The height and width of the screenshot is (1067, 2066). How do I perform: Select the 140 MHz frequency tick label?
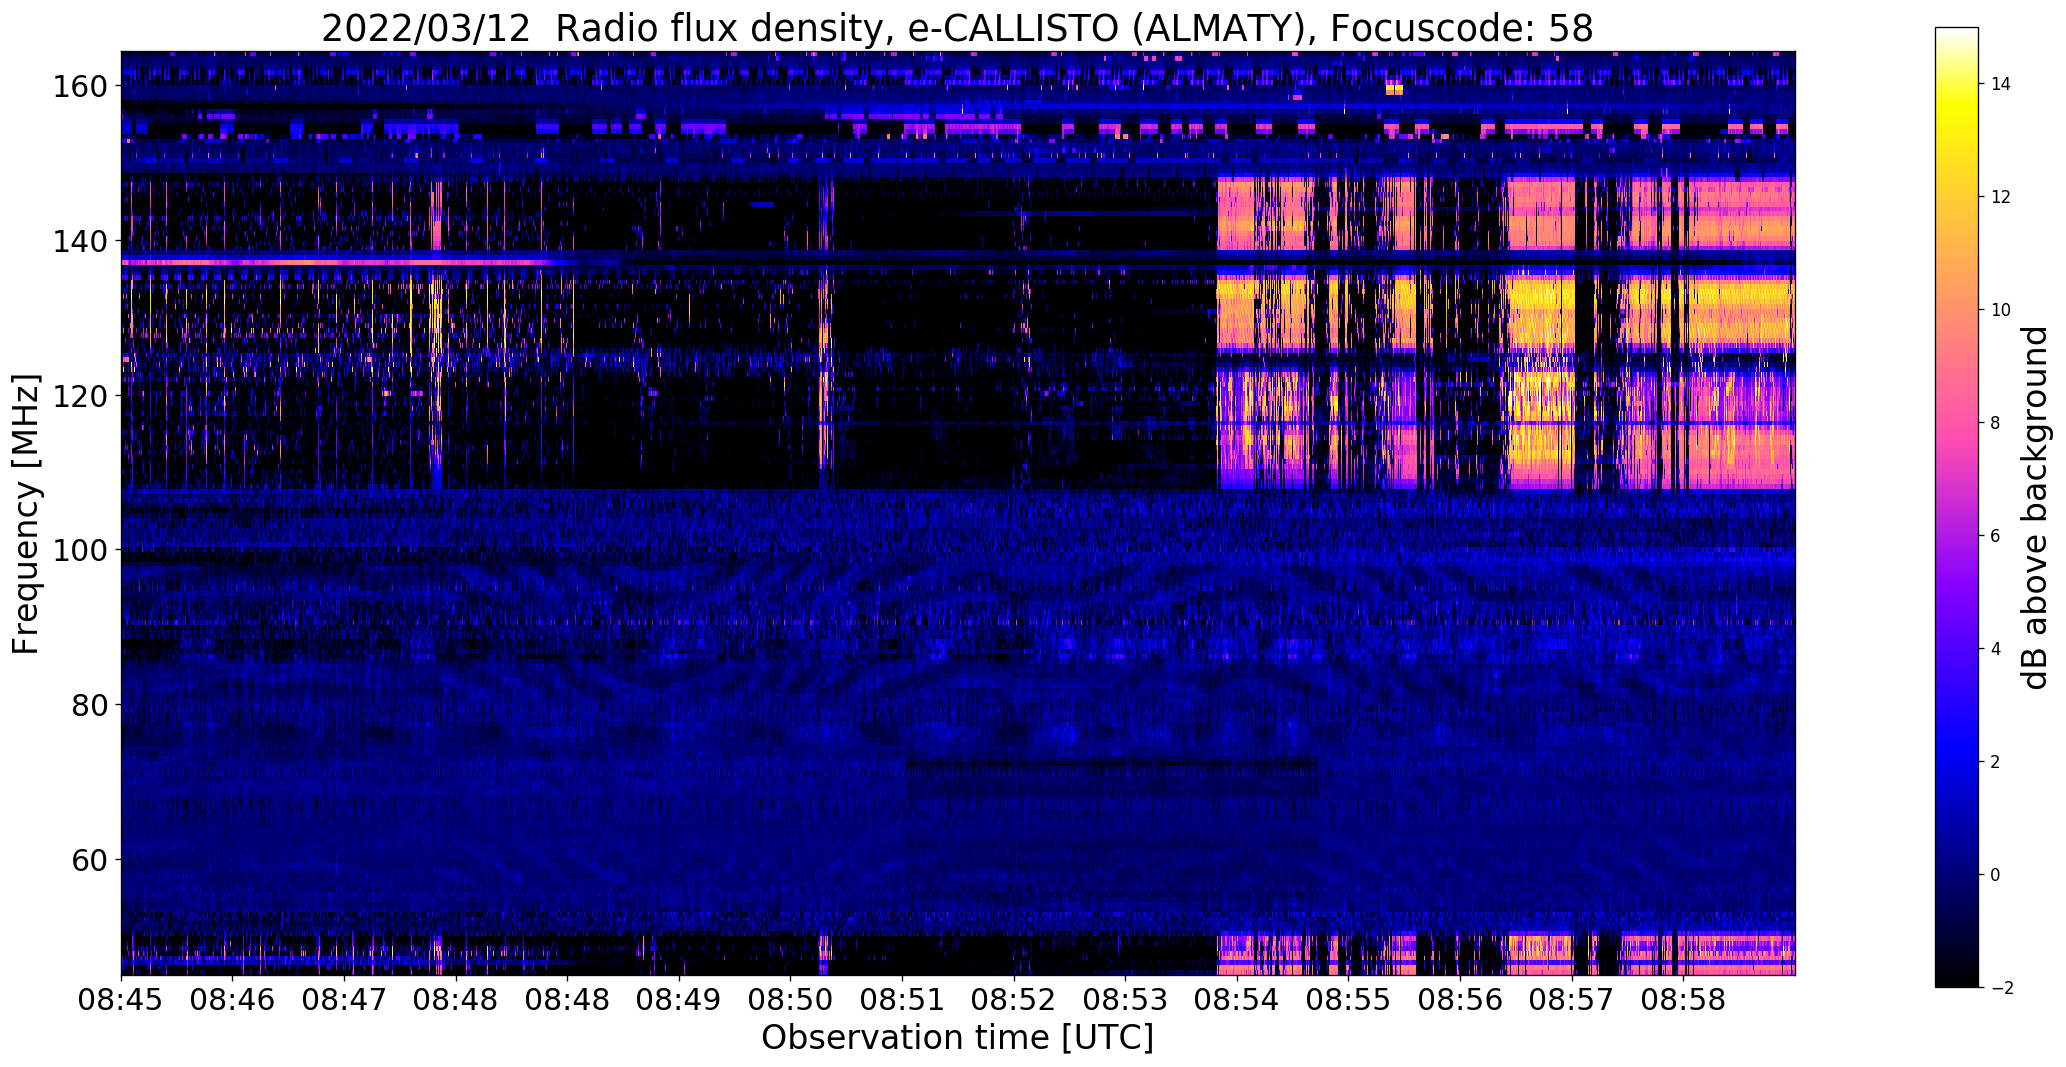pyautogui.click(x=79, y=241)
